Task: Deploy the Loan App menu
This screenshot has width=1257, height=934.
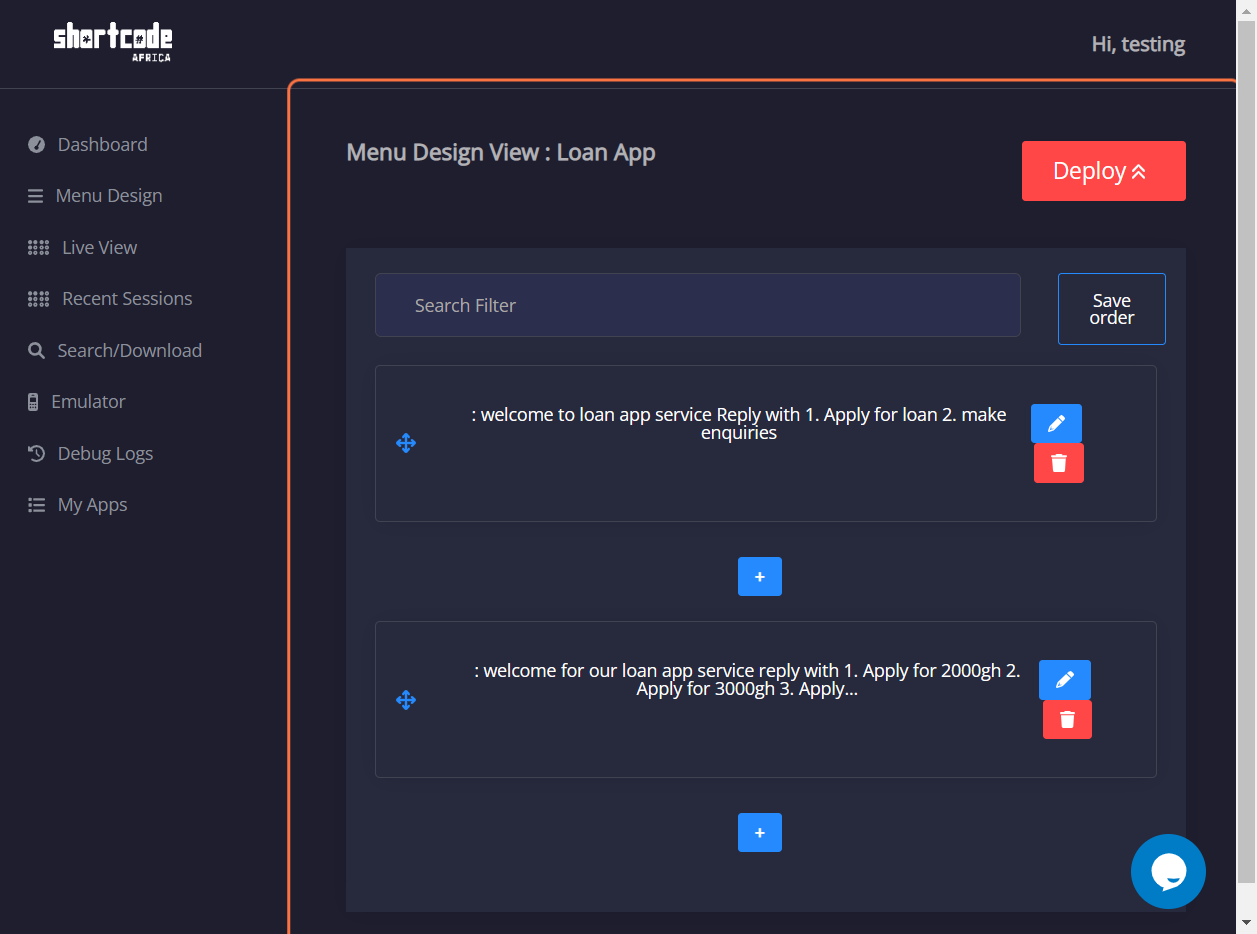Action: pyautogui.click(x=1104, y=171)
